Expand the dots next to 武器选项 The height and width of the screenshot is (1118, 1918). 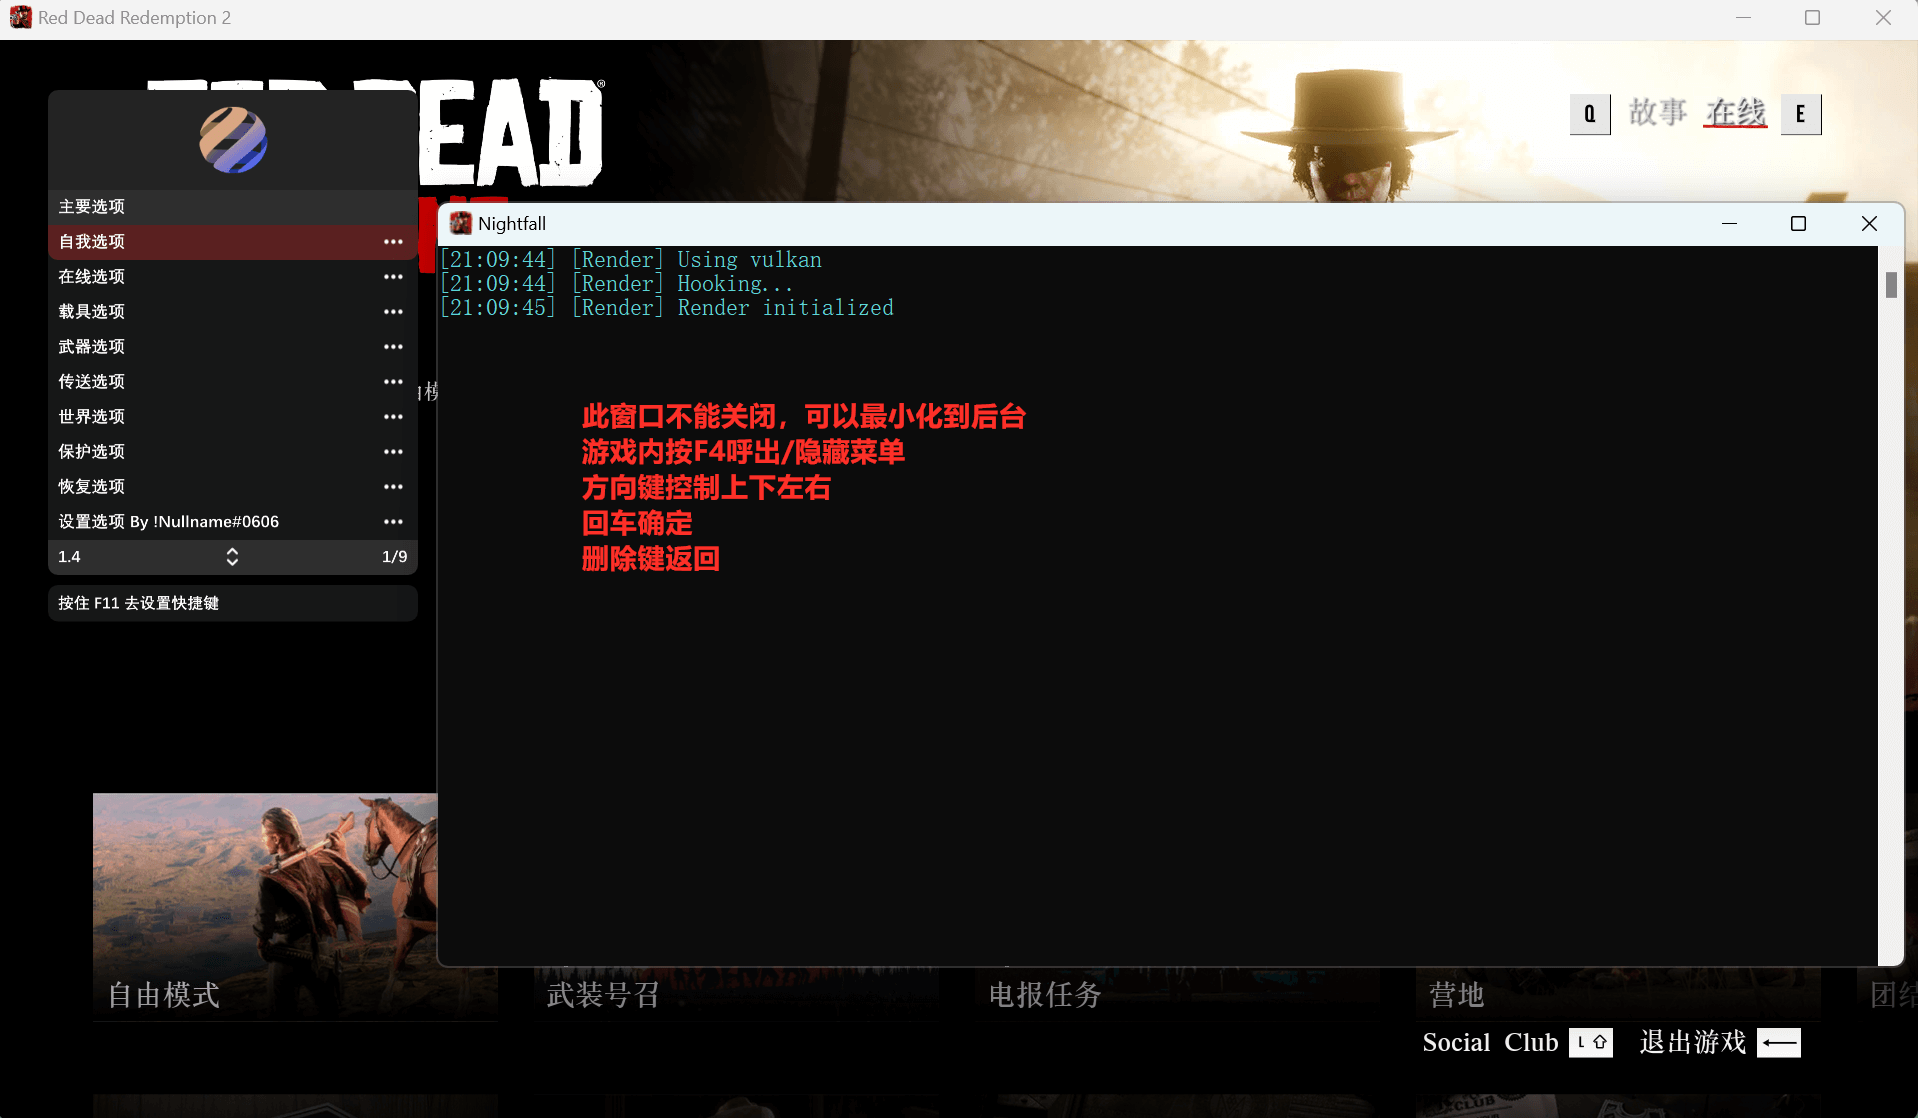(393, 347)
